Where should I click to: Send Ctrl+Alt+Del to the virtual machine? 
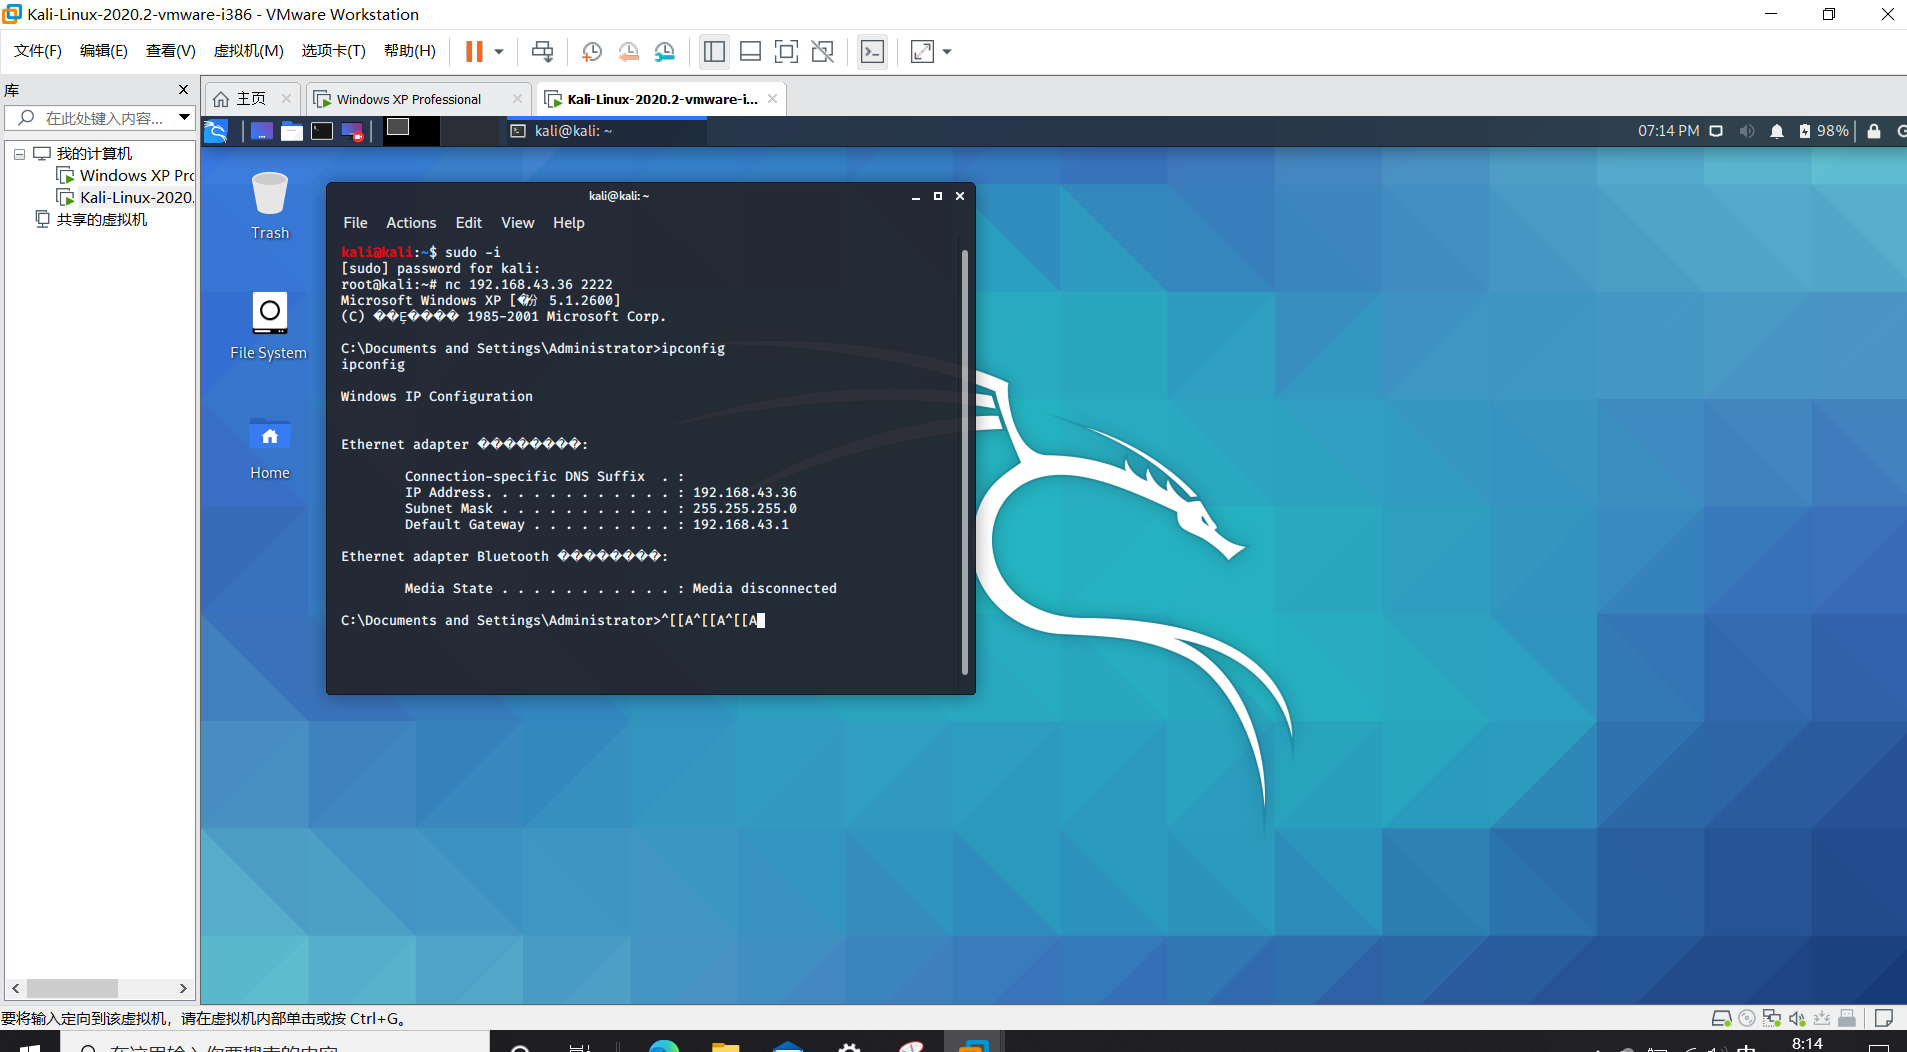pyautogui.click(x=542, y=52)
